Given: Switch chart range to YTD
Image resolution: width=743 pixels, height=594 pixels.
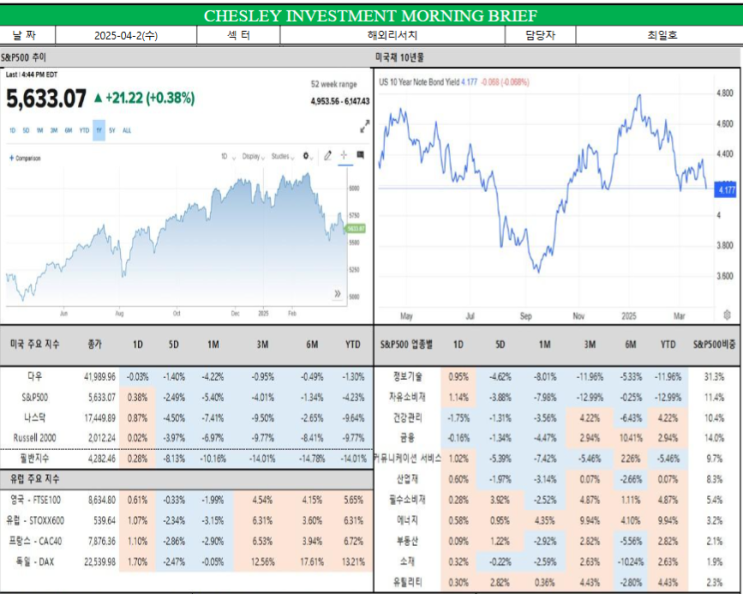Looking at the screenshot, I should (x=84, y=130).
